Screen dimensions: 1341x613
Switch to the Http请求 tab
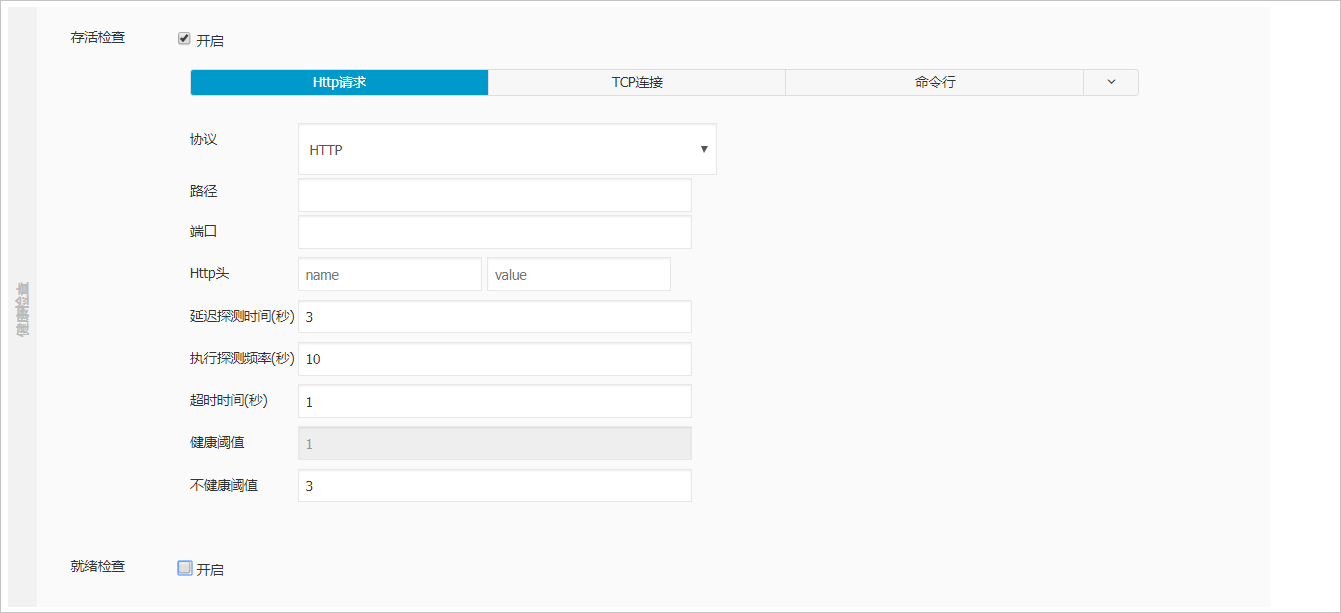point(340,82)
